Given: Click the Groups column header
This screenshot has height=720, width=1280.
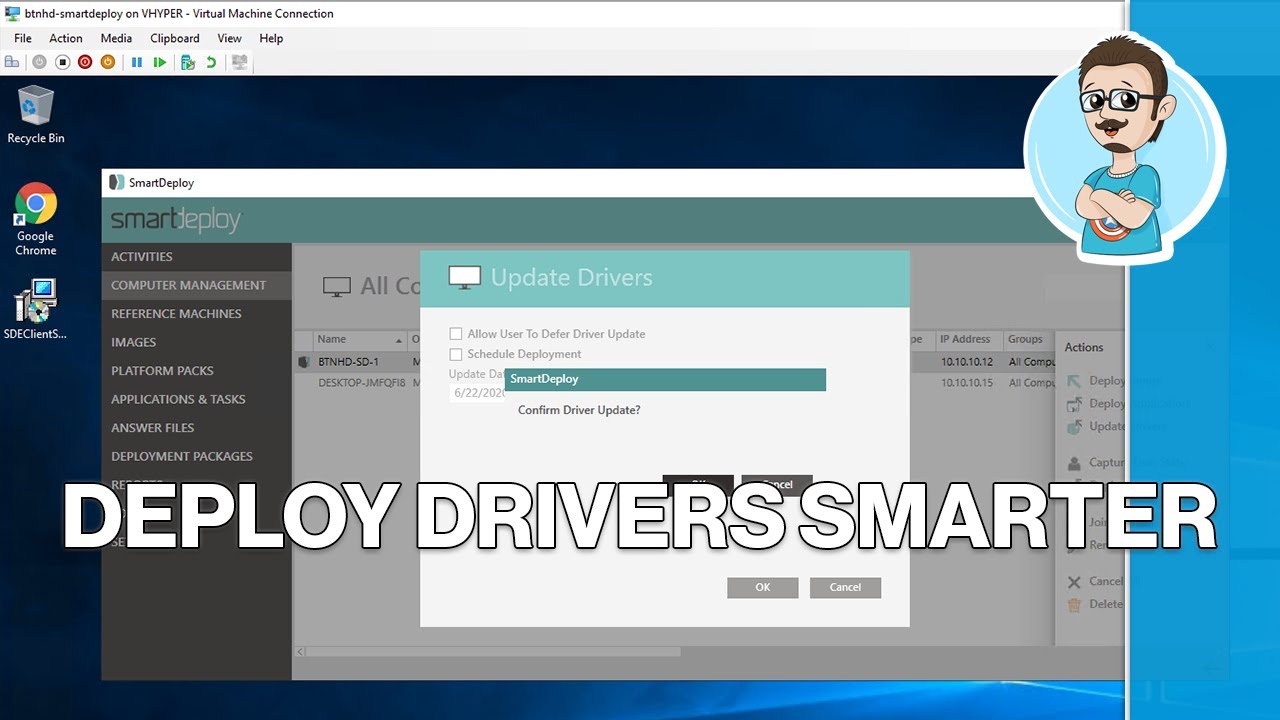Looking at the screenshot, I should pyautogui.click(x=1029, y=340).
